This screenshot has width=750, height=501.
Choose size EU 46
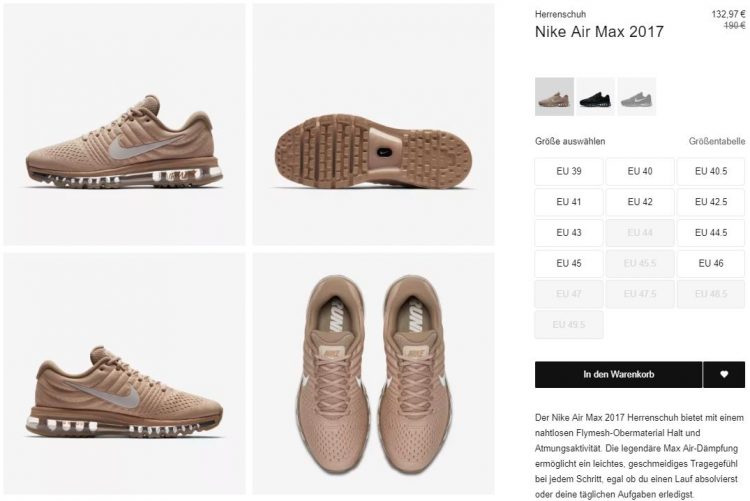click(711, 263)
